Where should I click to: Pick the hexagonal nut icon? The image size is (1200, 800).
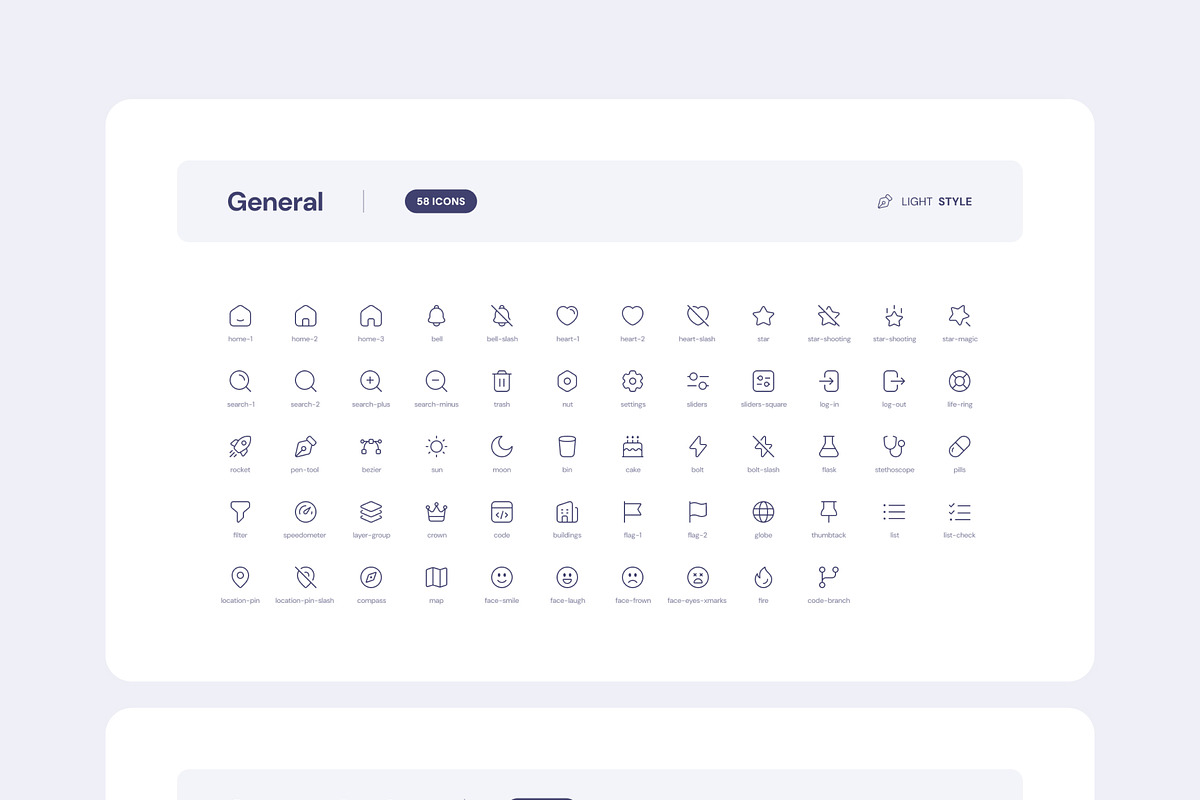pyautogui.click(x=567, y=381)
